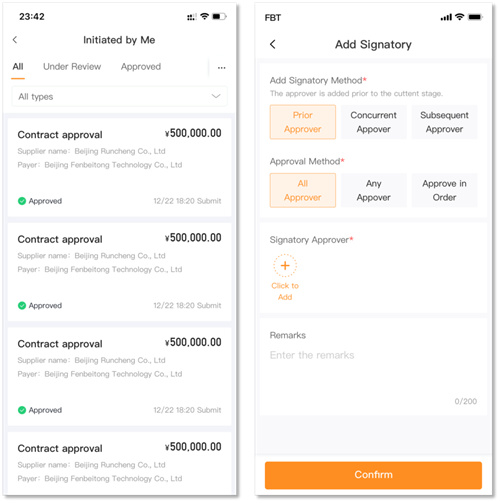
Task: Select Prior Approver signatory method
Action: coord(303,122)
